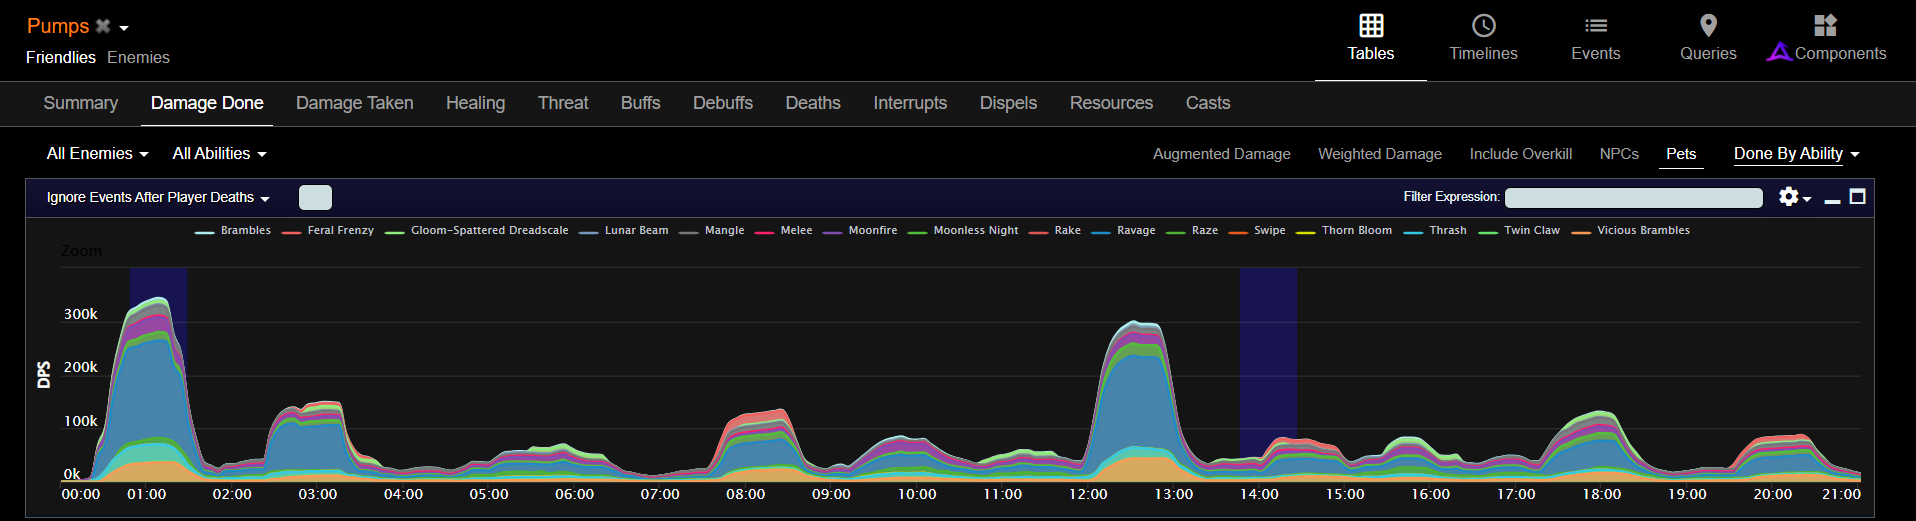Click the gear settings icon in chart header
1916x521 pixels.
tap(1789, 197)
